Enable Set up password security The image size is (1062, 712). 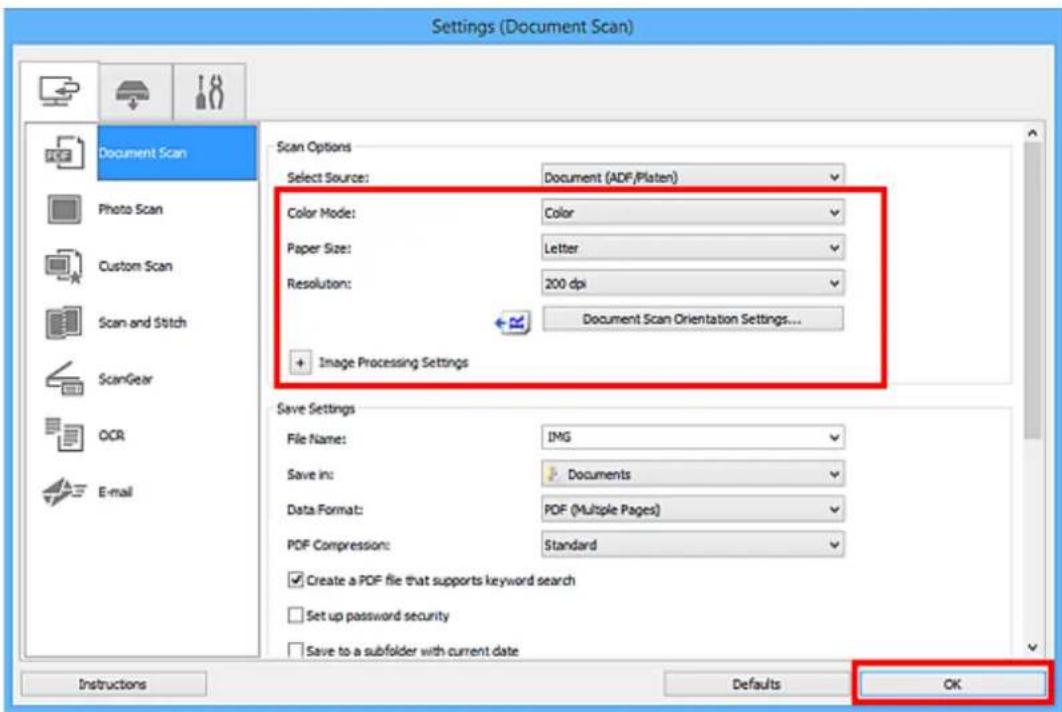295,615
